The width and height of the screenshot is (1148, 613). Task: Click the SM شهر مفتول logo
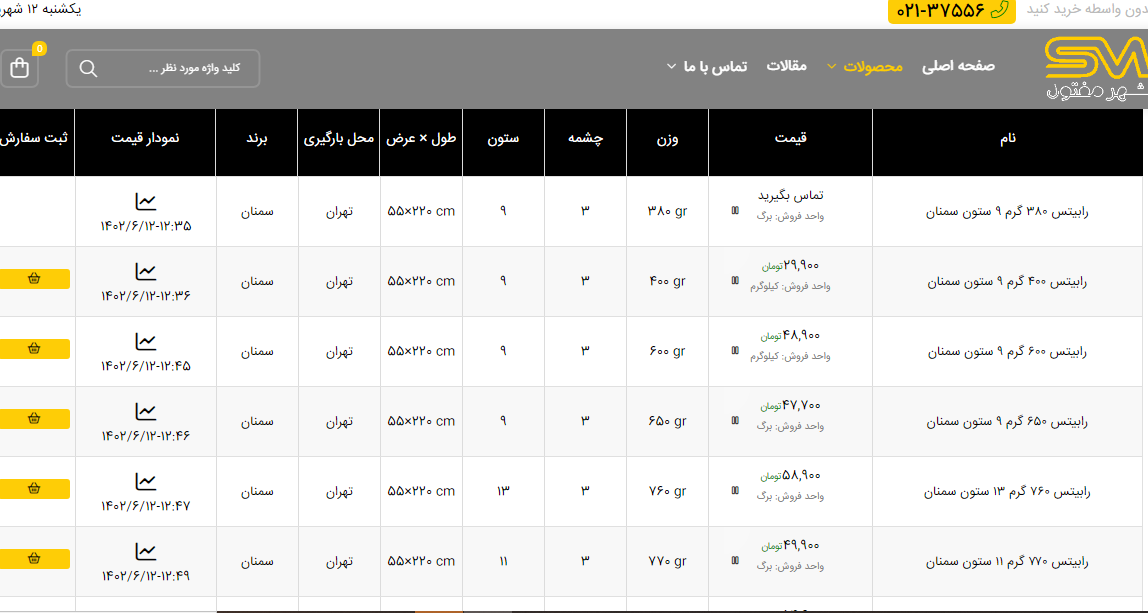click(x=1094, y=68)
